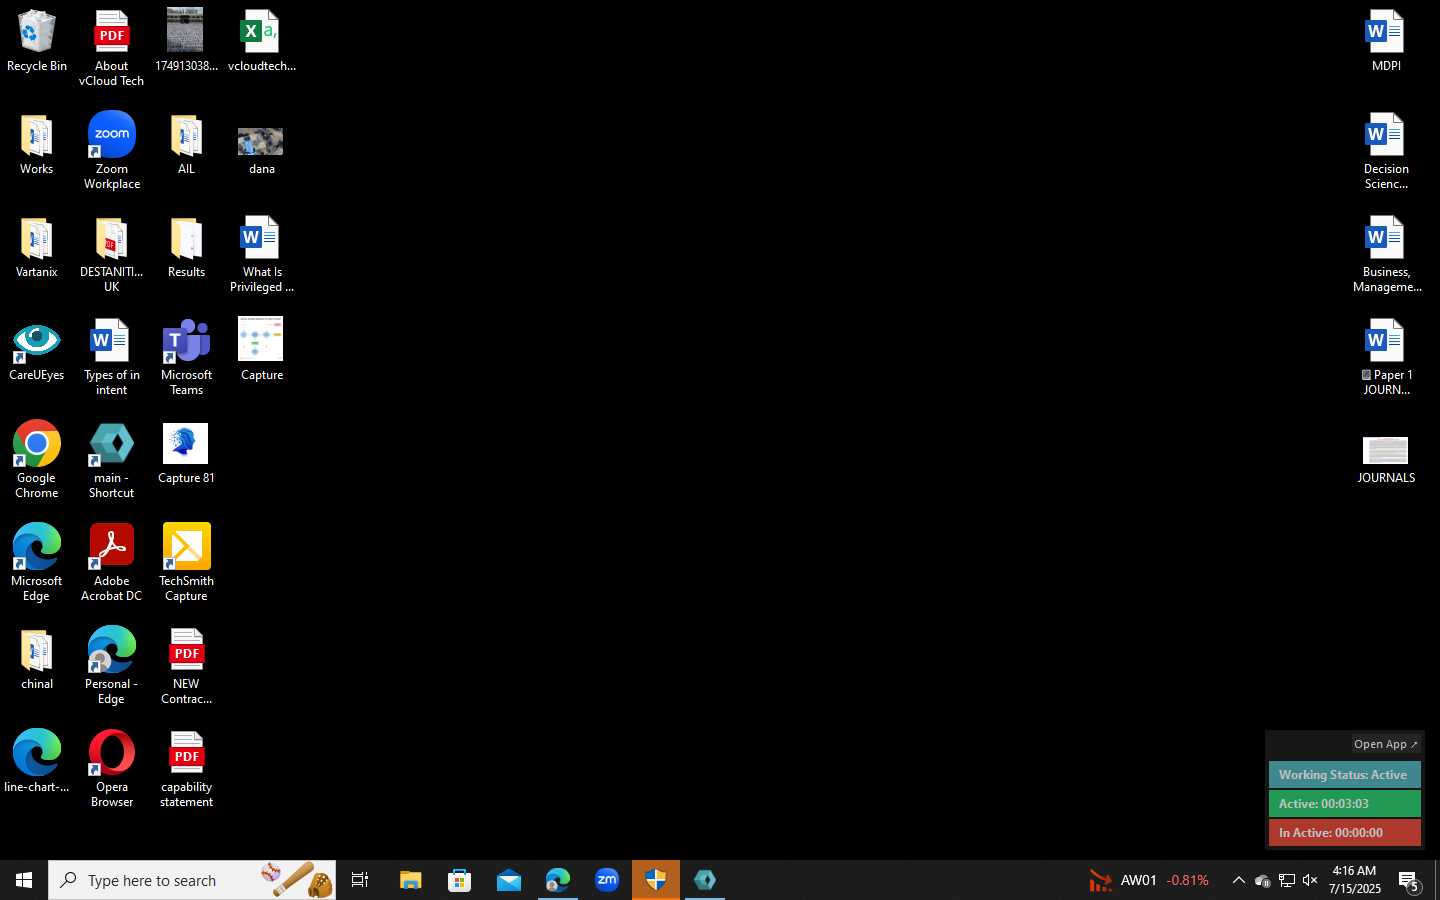This screenshot has height=900, width=1440.
Task: Select Decision Sciences Word document
Action: point(1386,151)
